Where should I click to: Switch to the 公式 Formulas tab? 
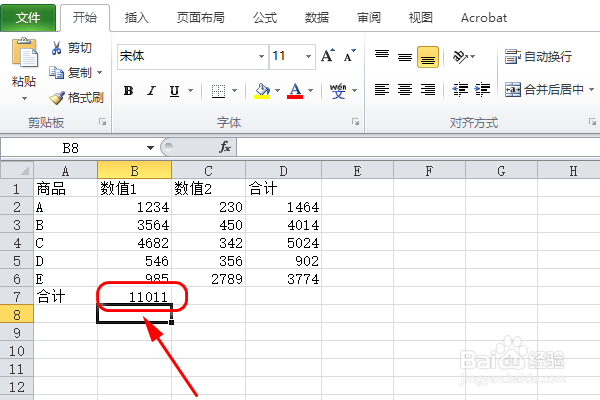click(x=265, y=18)
